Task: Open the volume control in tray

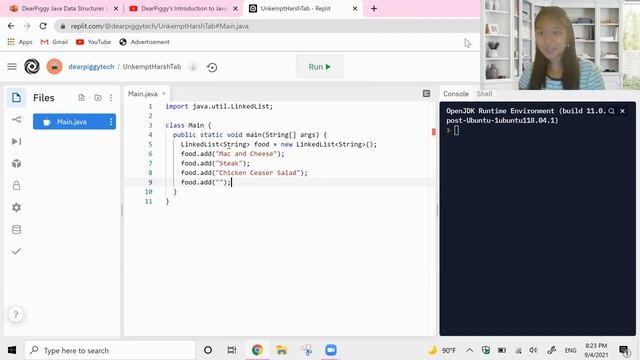Action: (533, 350)
